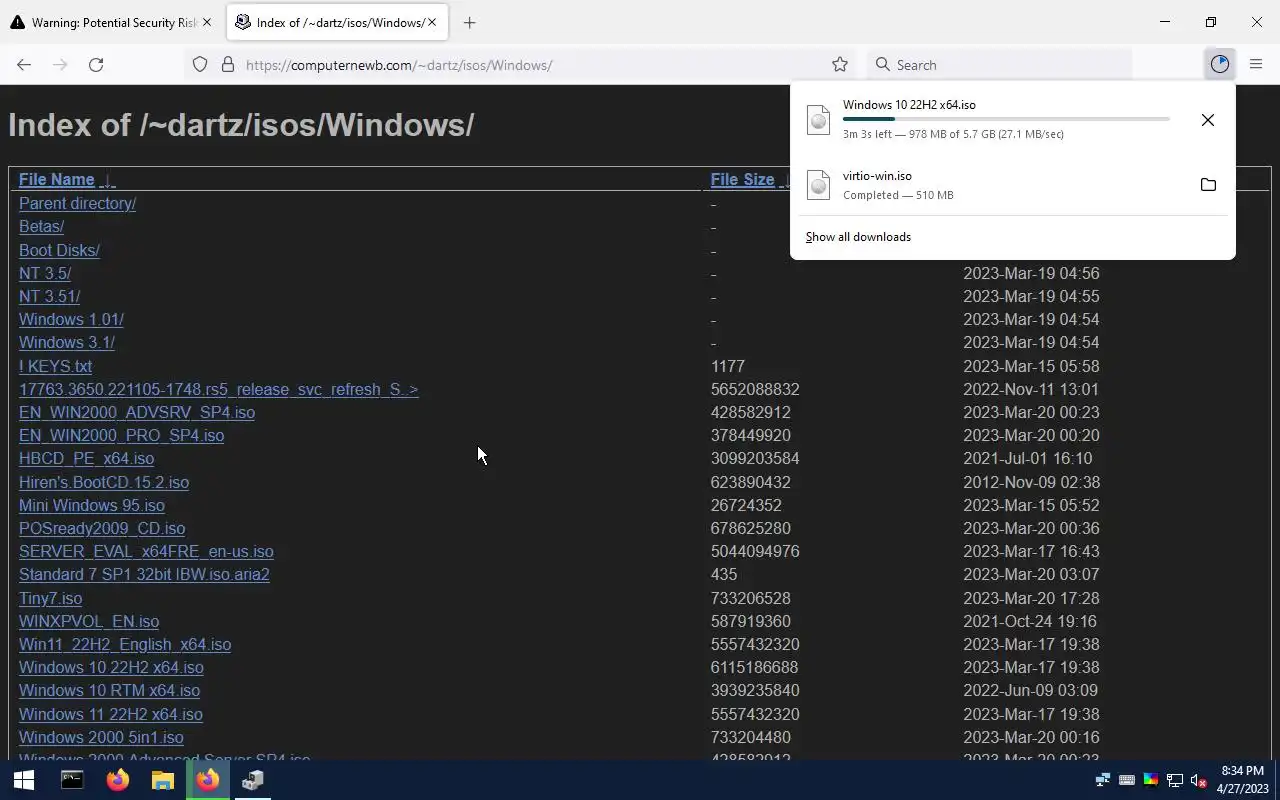Download Windows 2000 5in1.iso
The width and height of the screenshot is (1280, 800).
coord(101,737)
